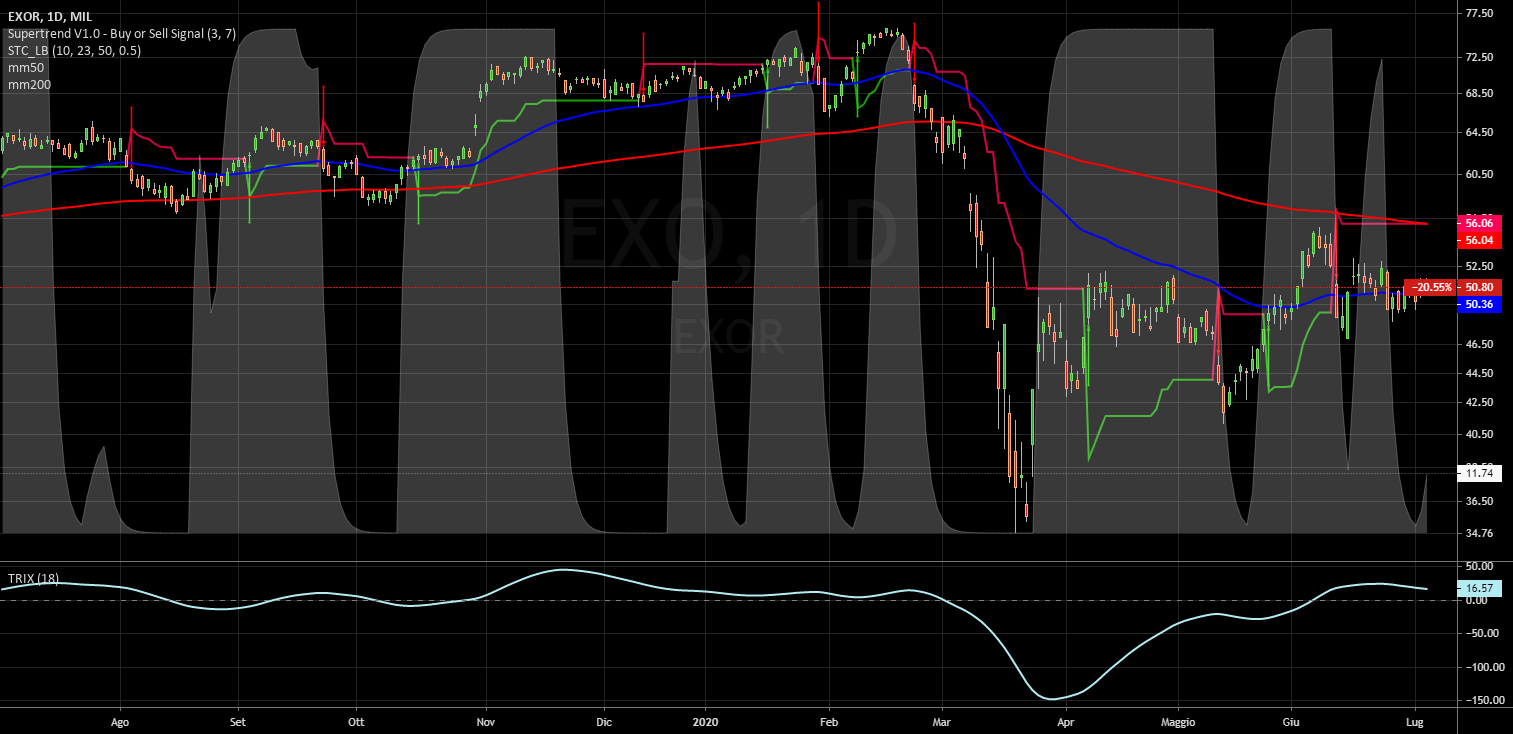Click 42.50 on the price axis

[1479, 402]
